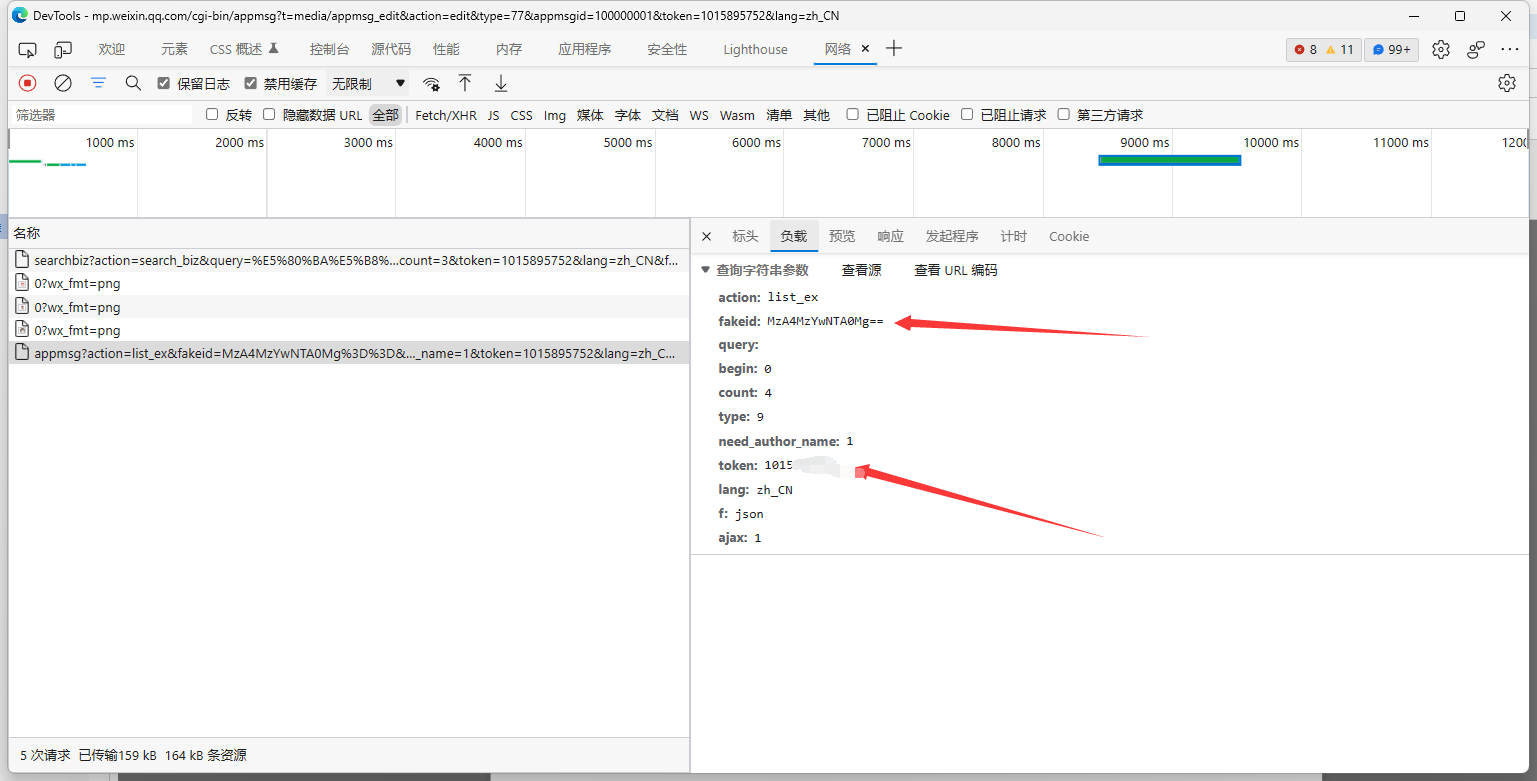
Task: Open Cookie tab in details pane
Action: (x=1069, y=237)
